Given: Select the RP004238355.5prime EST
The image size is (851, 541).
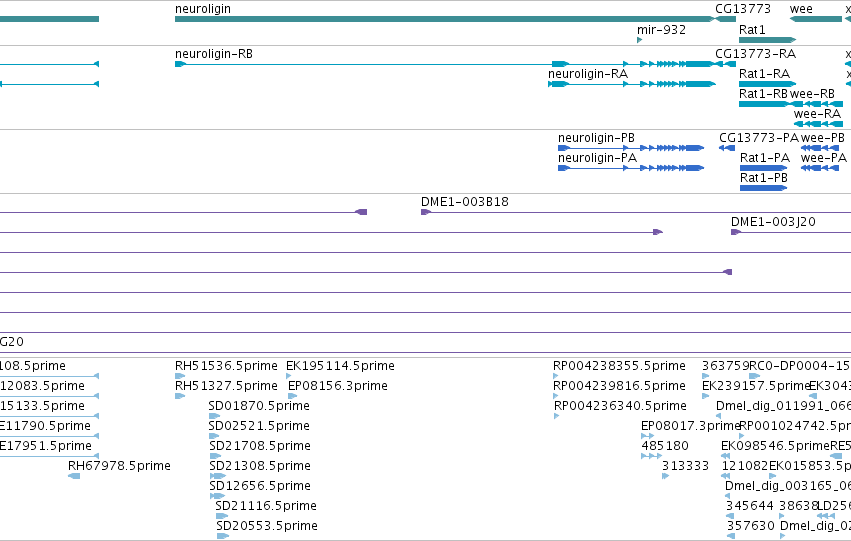Looking at the screenshot, I should [619, 366].
